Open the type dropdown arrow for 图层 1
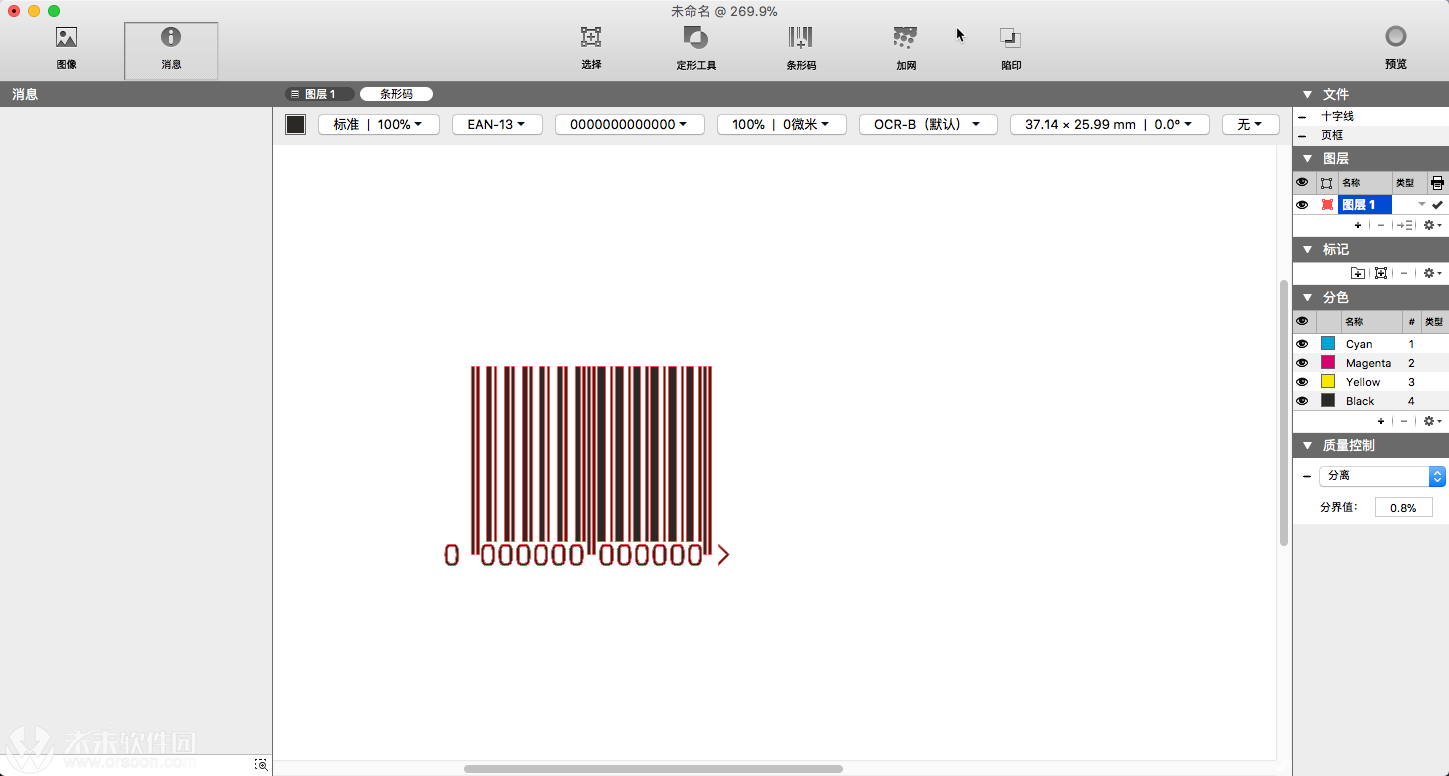 tap(1422, 204)
